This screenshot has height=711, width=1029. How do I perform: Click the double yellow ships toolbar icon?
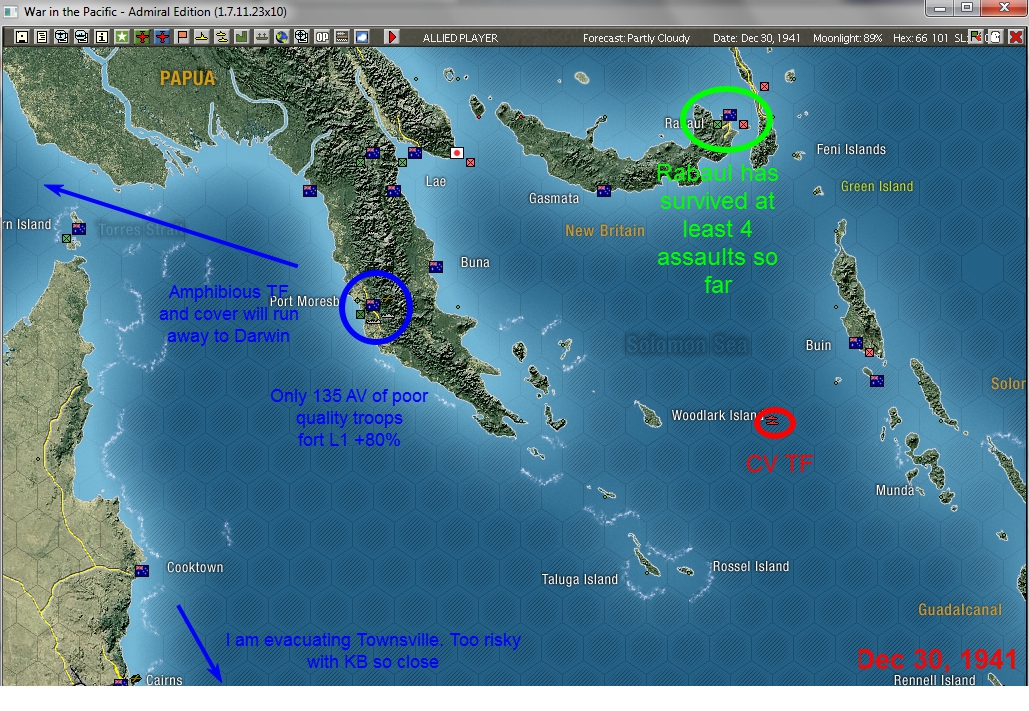(x=222, y=37)
